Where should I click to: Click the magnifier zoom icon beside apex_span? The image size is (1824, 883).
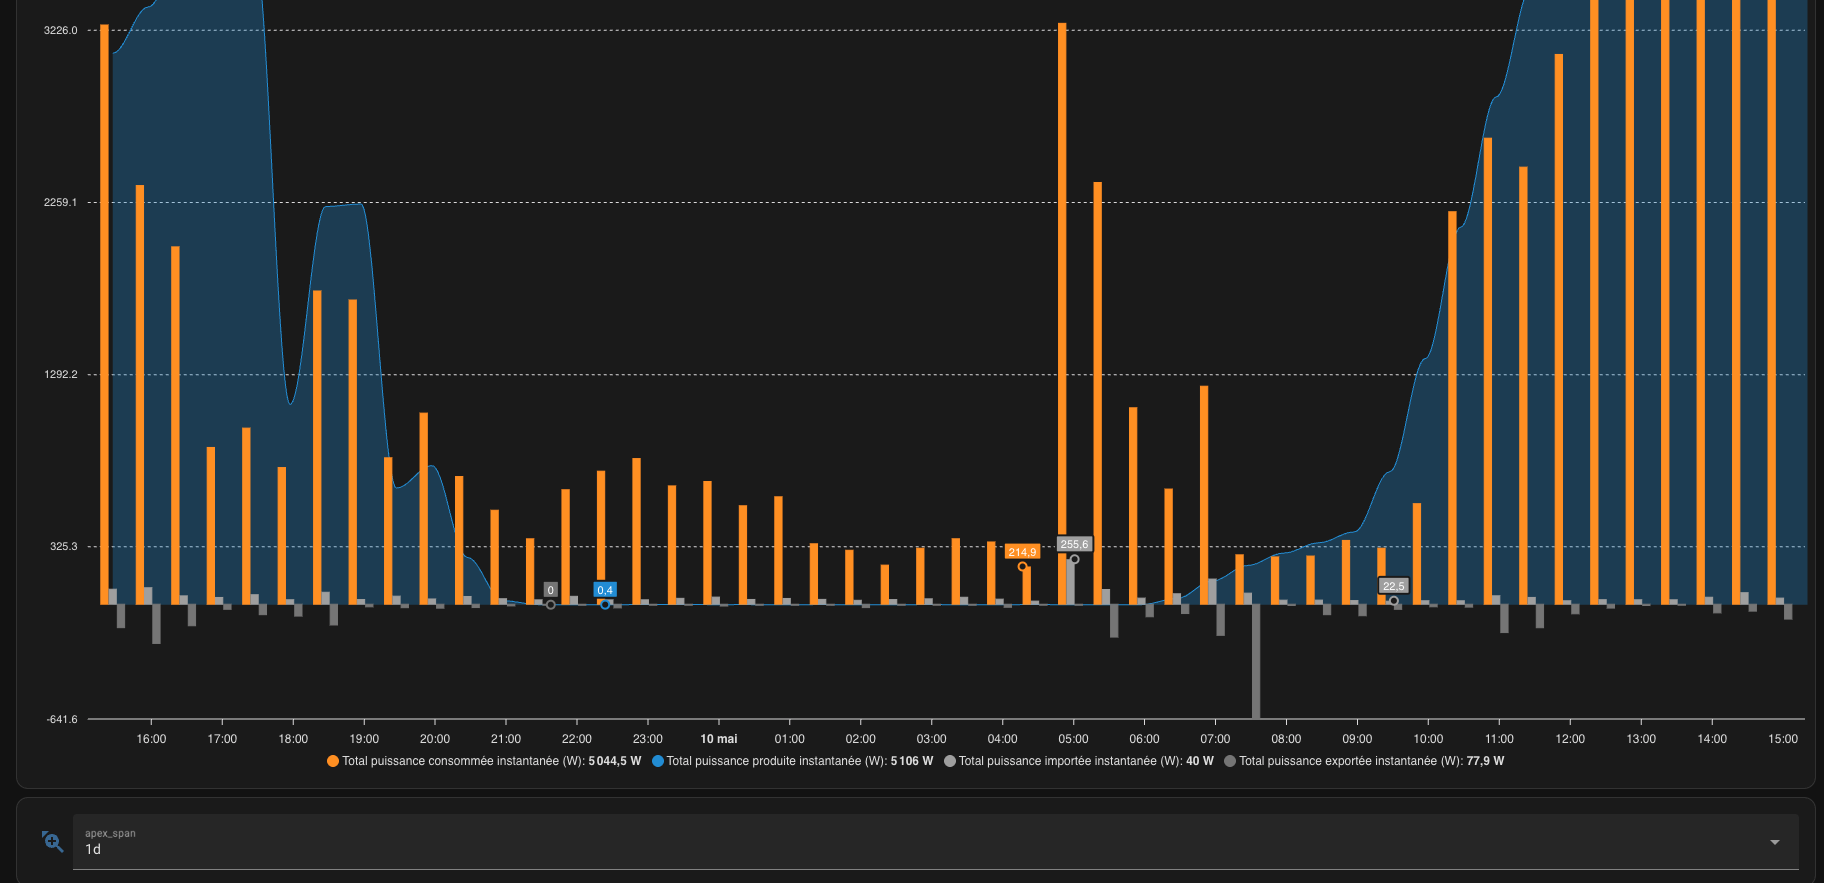(x=53, y=842)
